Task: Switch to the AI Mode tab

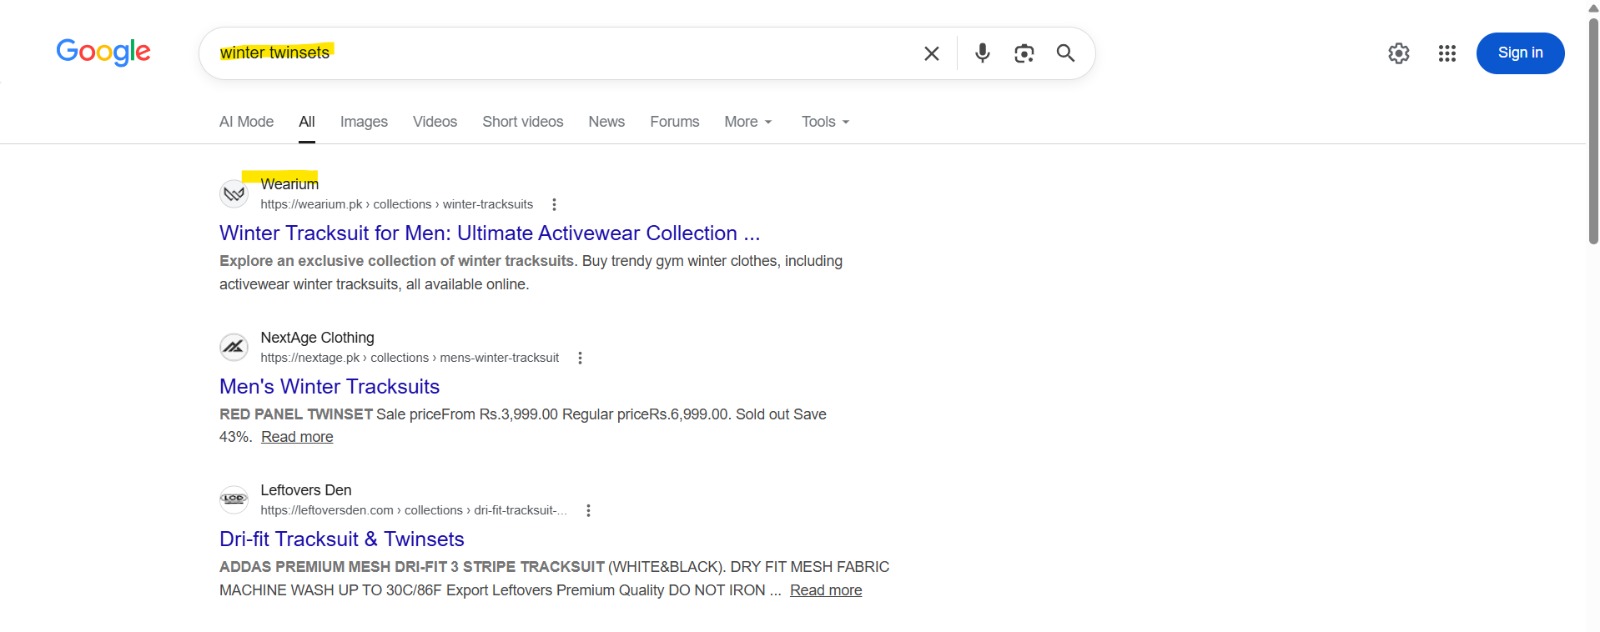Action: click(246, 122)
